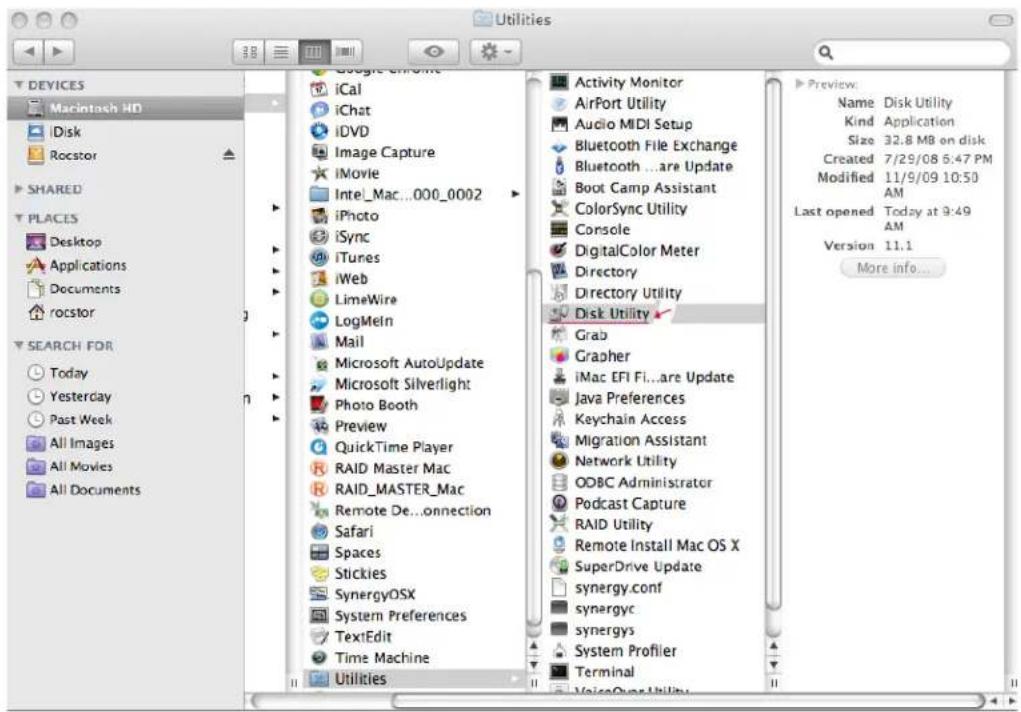Select iTunes in Applications list
1021x712 pixels.
[x=344, y=257]
